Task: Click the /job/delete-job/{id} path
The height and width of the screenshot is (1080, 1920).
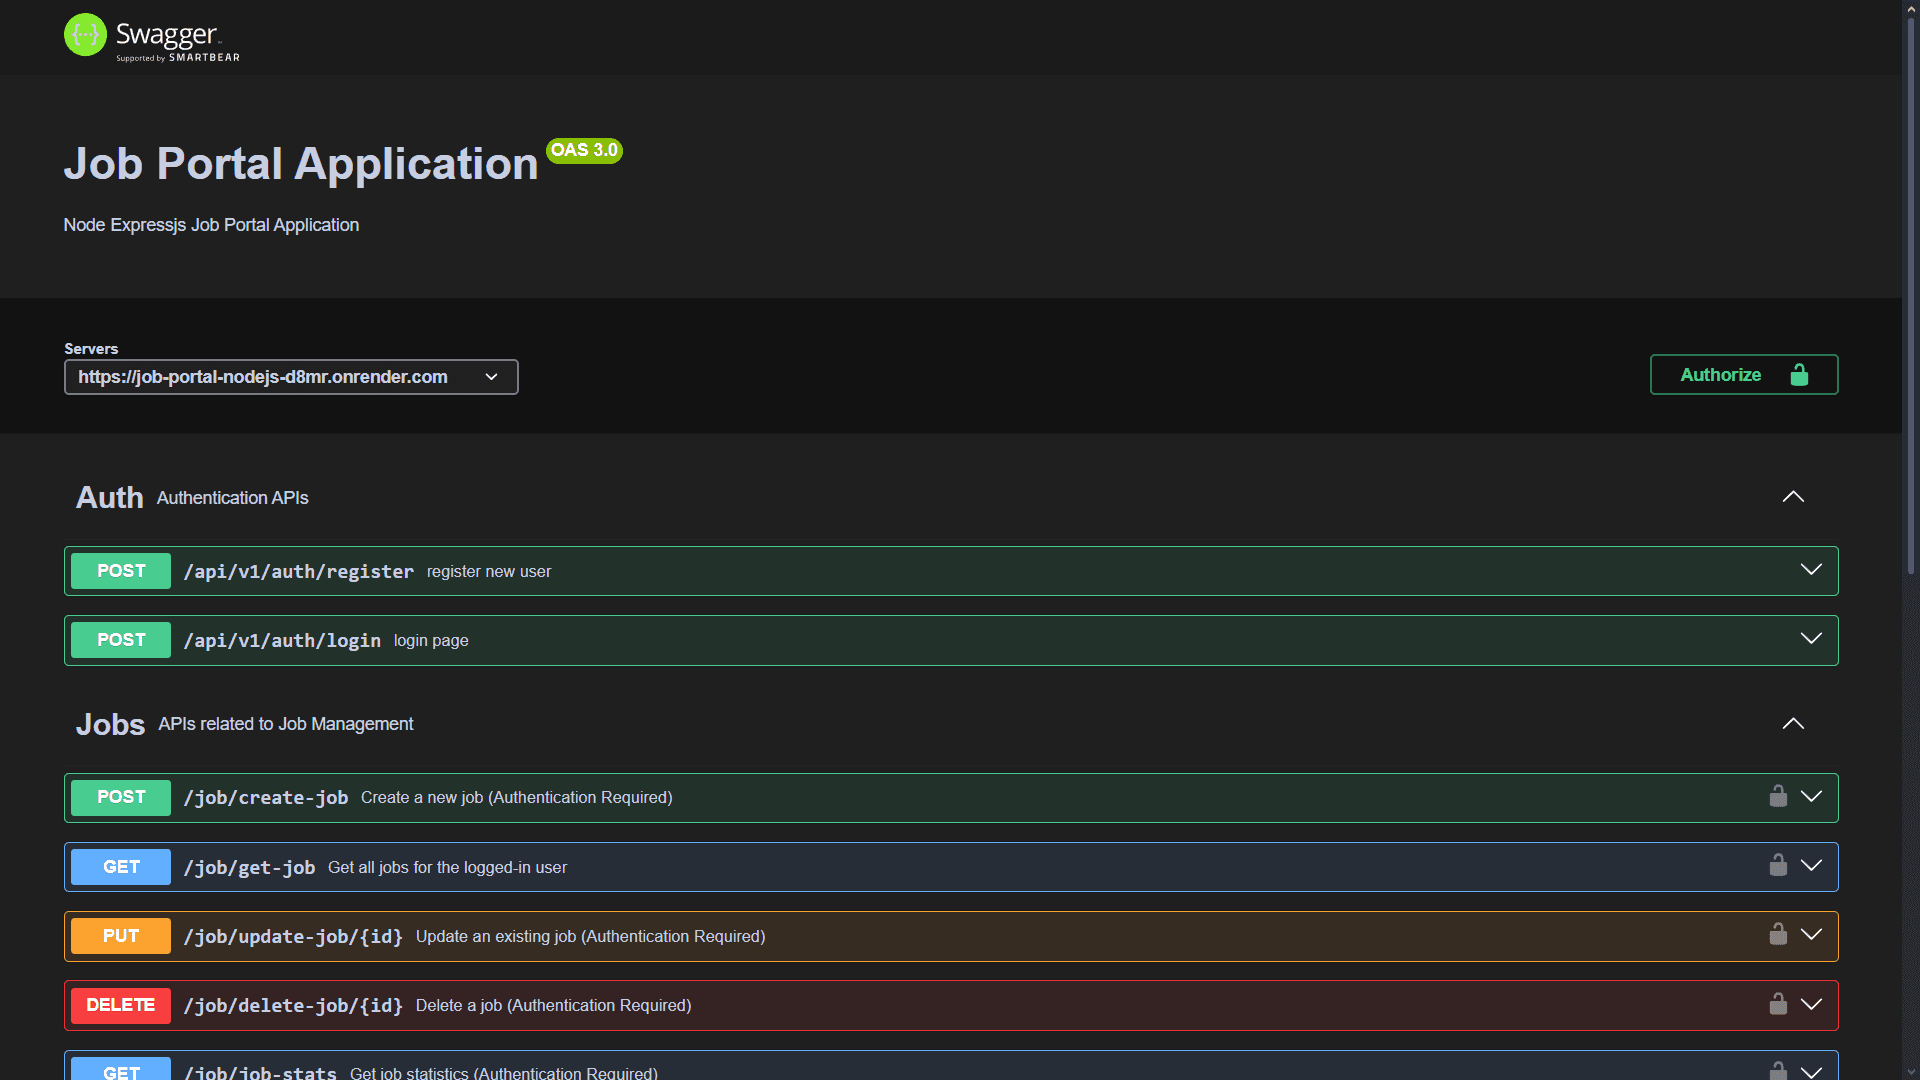Action: pyautogui.click(x=293, y=1006)
